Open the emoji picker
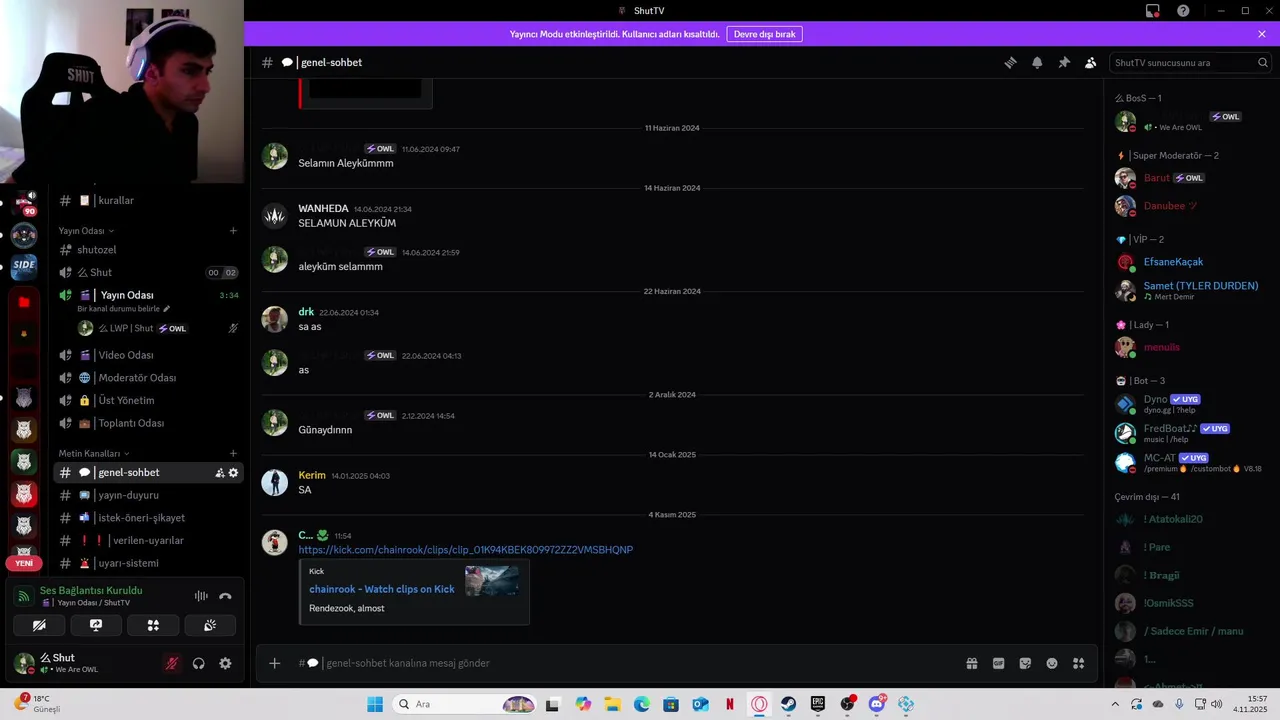1280x720 pixels. point(1052,663)
